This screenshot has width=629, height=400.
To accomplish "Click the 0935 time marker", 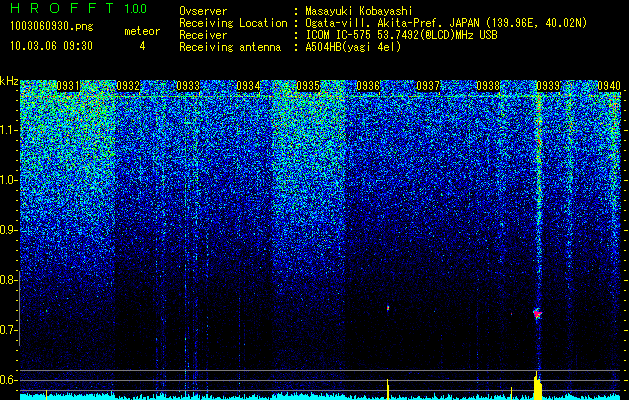I will pyautogui.click(x=308, y=86).
